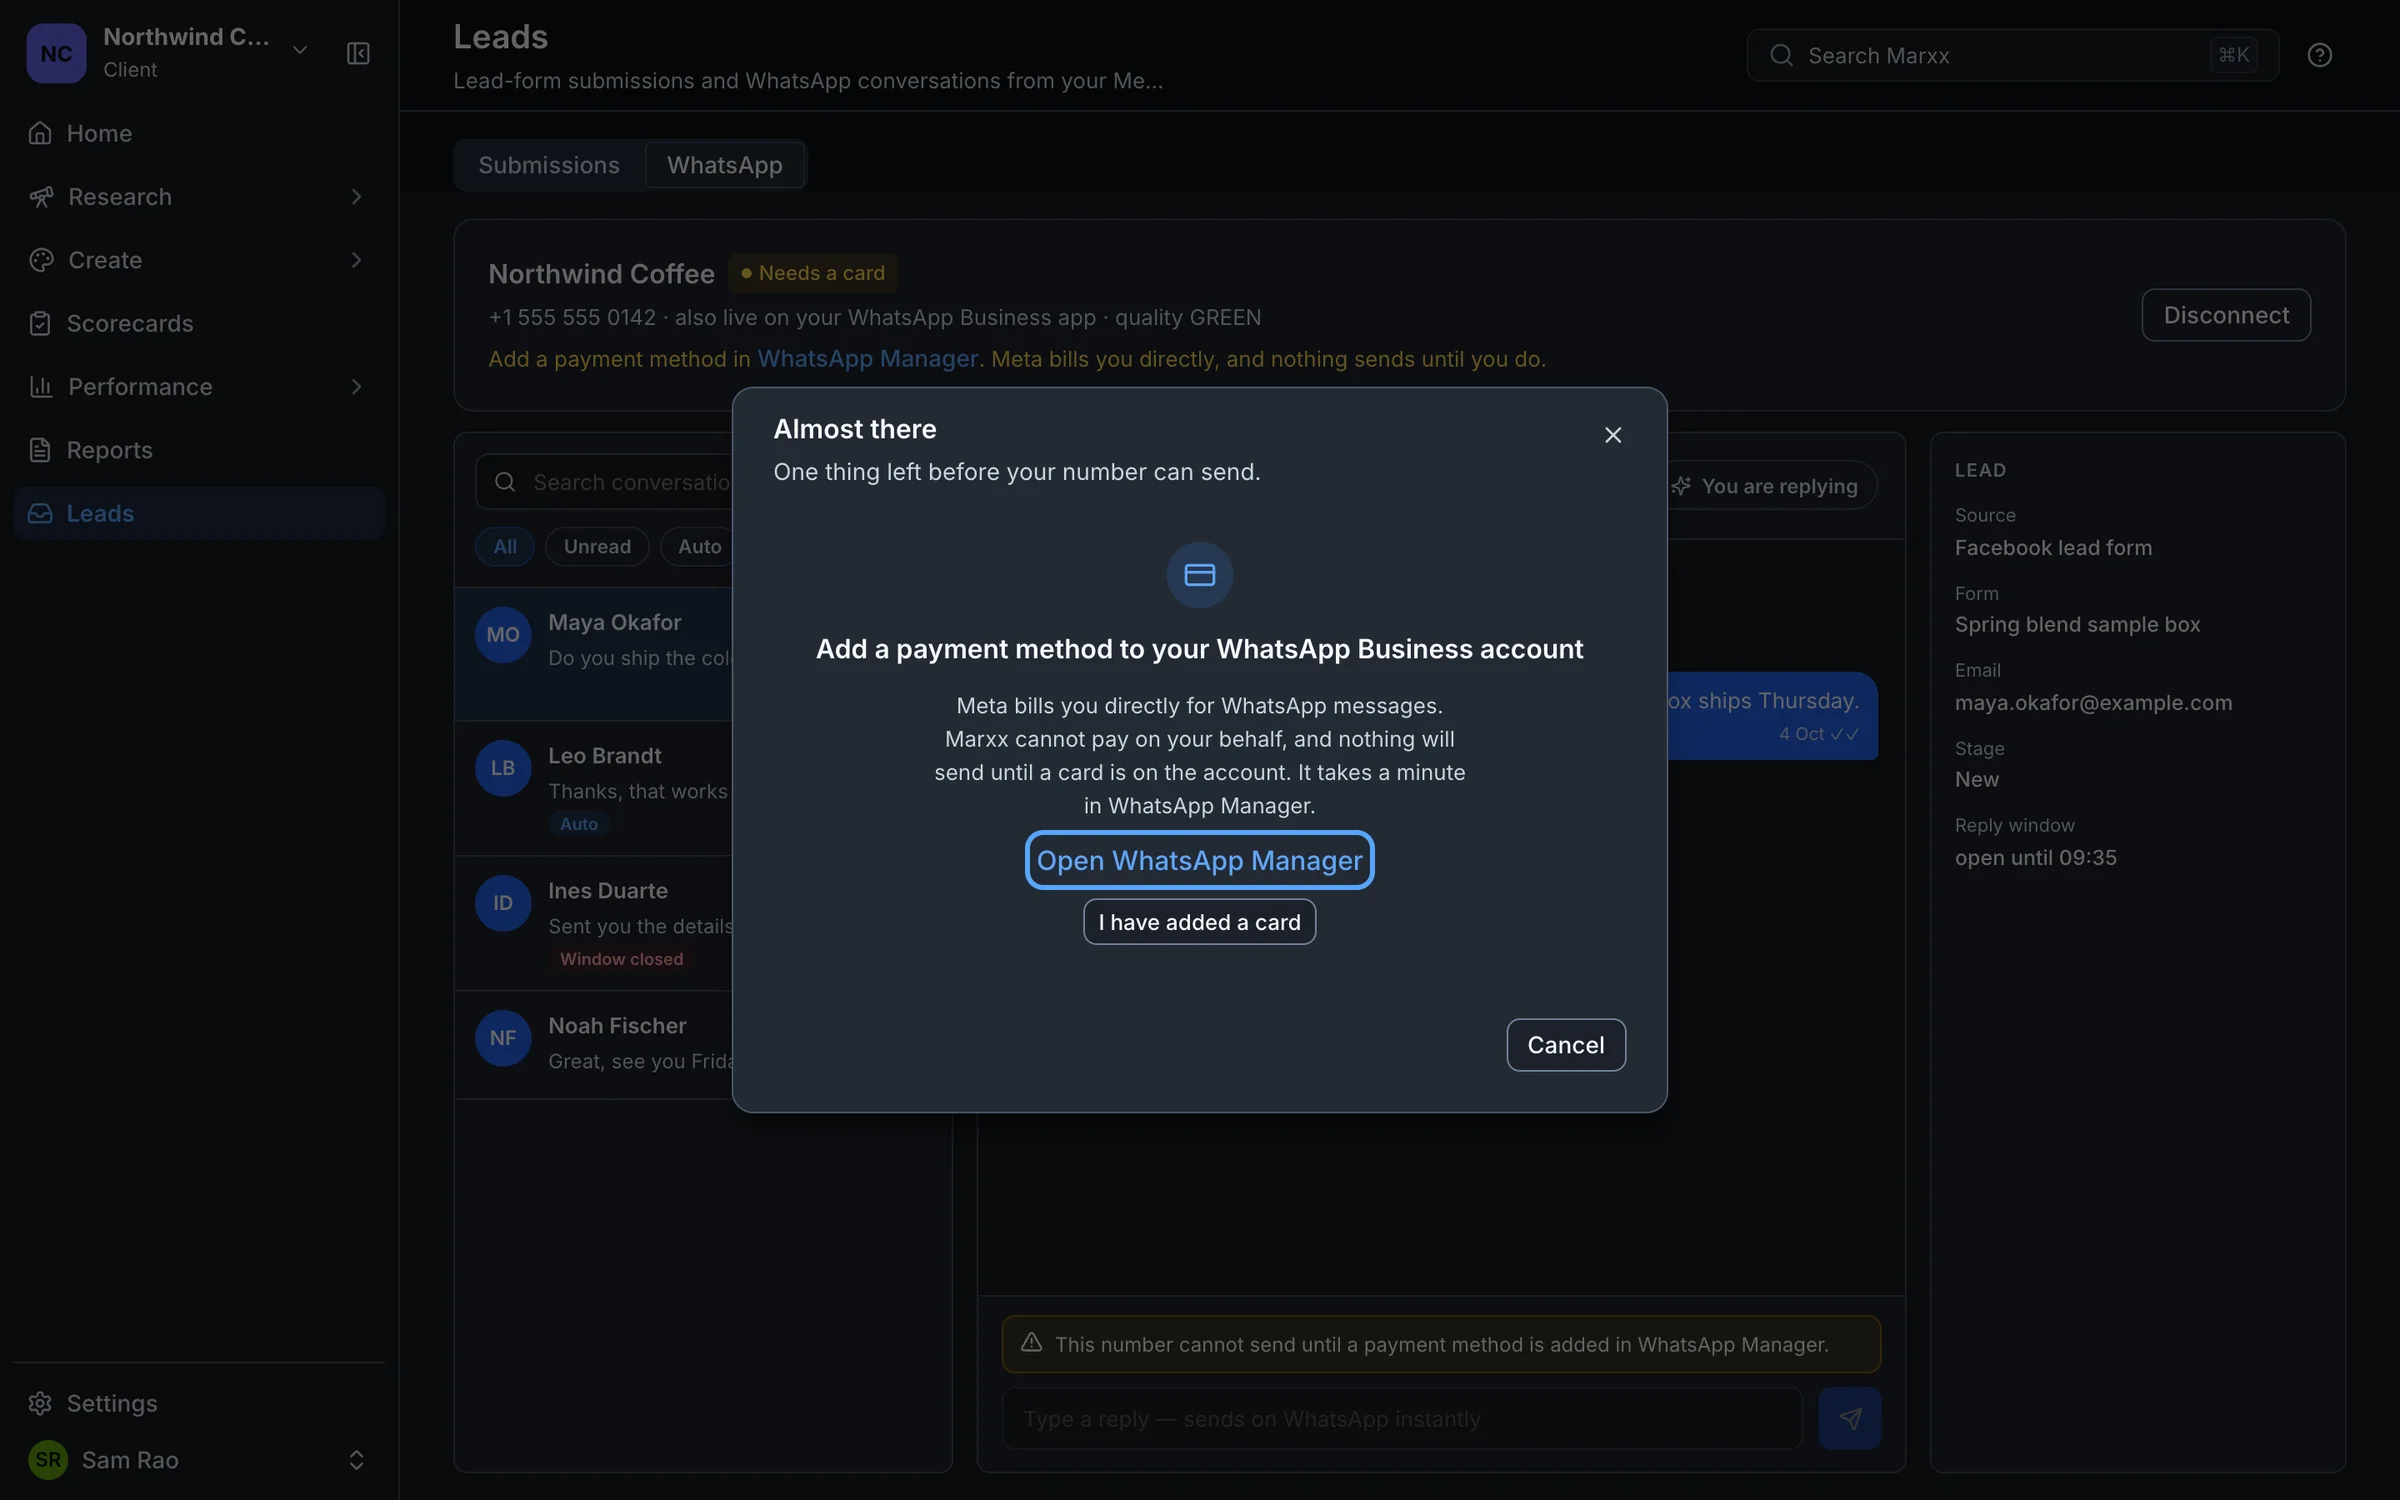Open the Home sidebar item
The height and width of the screenshot is (1500, 2400).
[199, 133]
